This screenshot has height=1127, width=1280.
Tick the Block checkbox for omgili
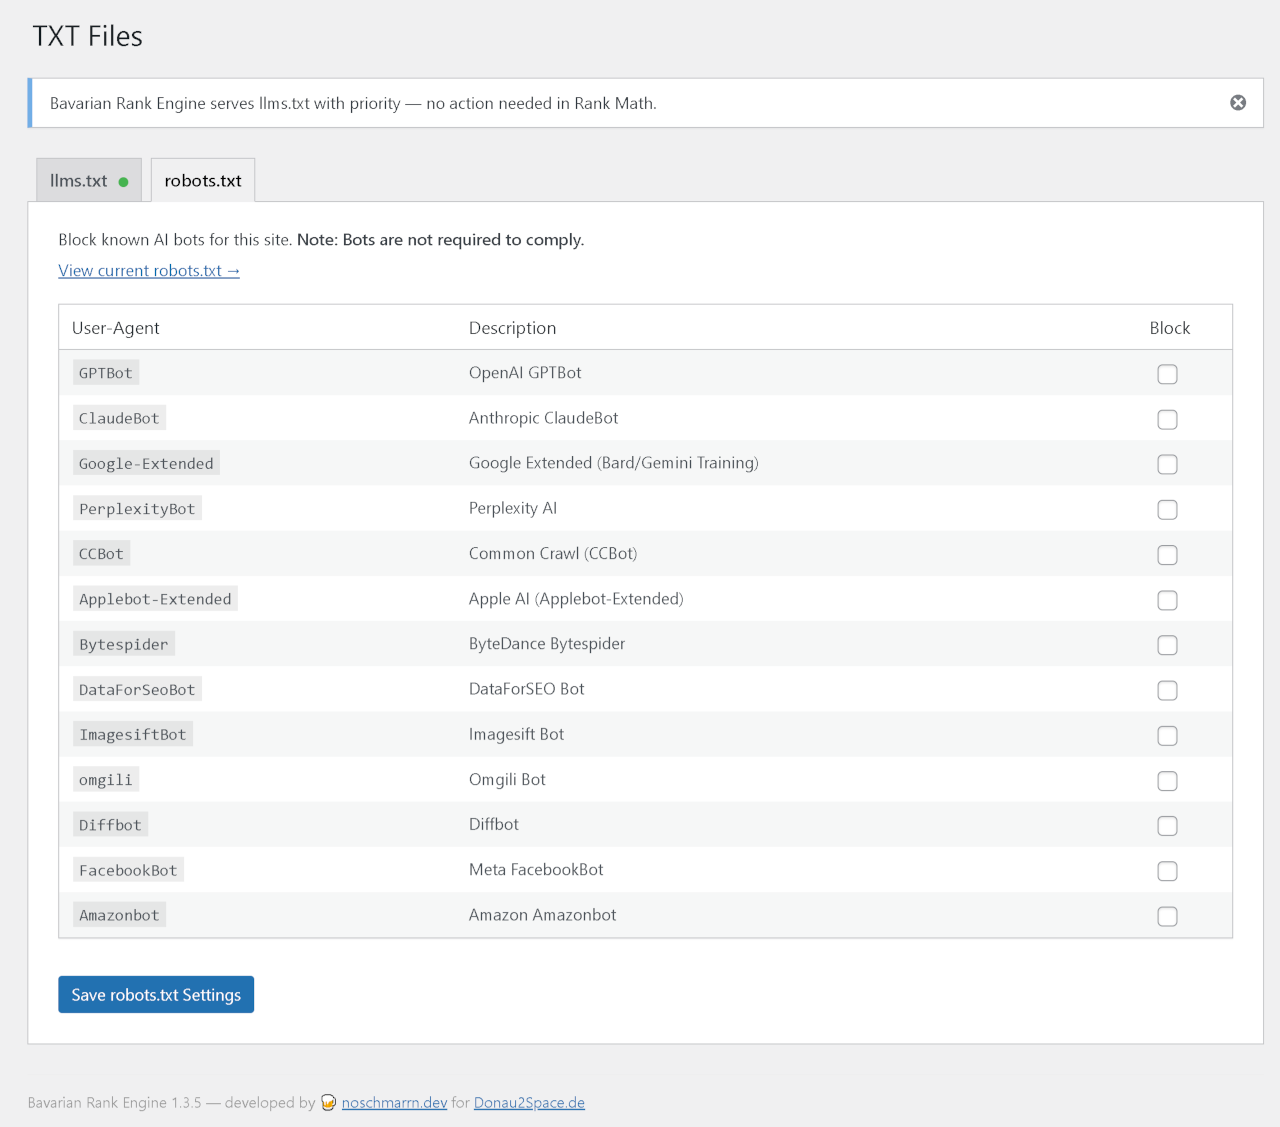coord(1167,781)
